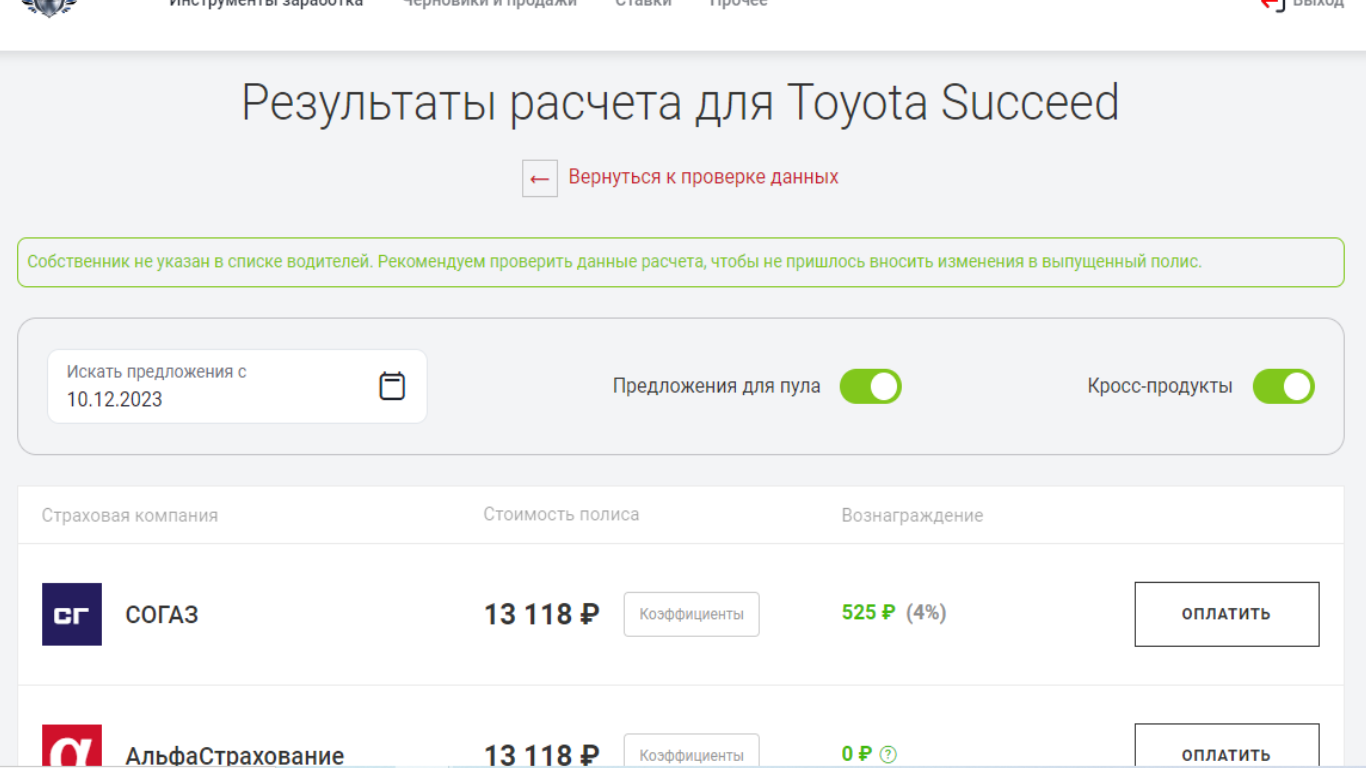Click the 'Страховая компания' column header
This screenshot has height=768, width=1366.
tap(130, 516)
